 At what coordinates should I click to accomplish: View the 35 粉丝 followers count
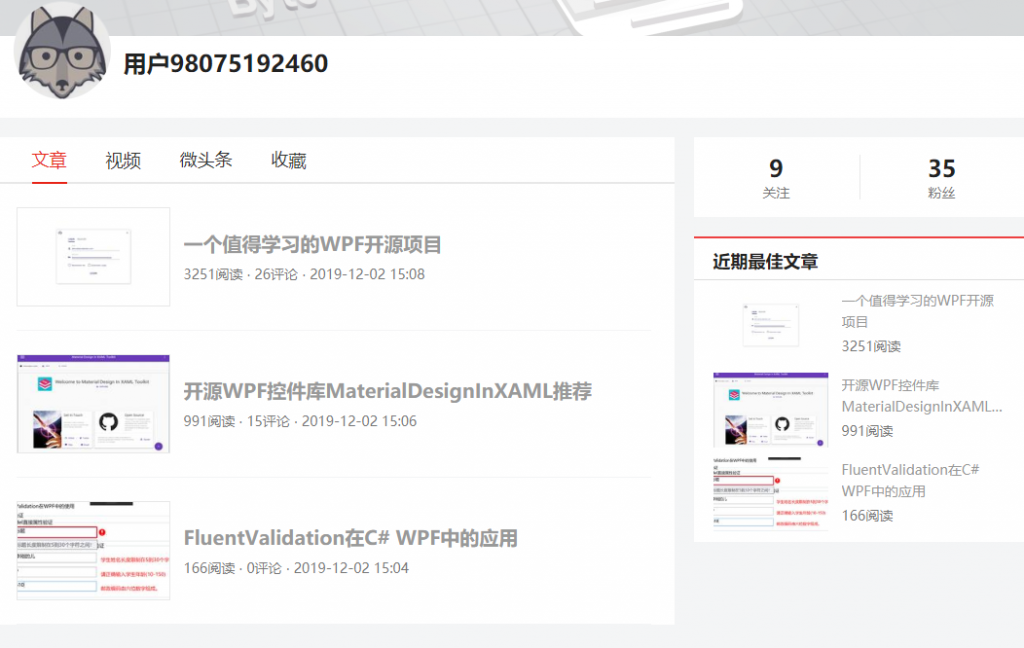(x=942, y=178)
